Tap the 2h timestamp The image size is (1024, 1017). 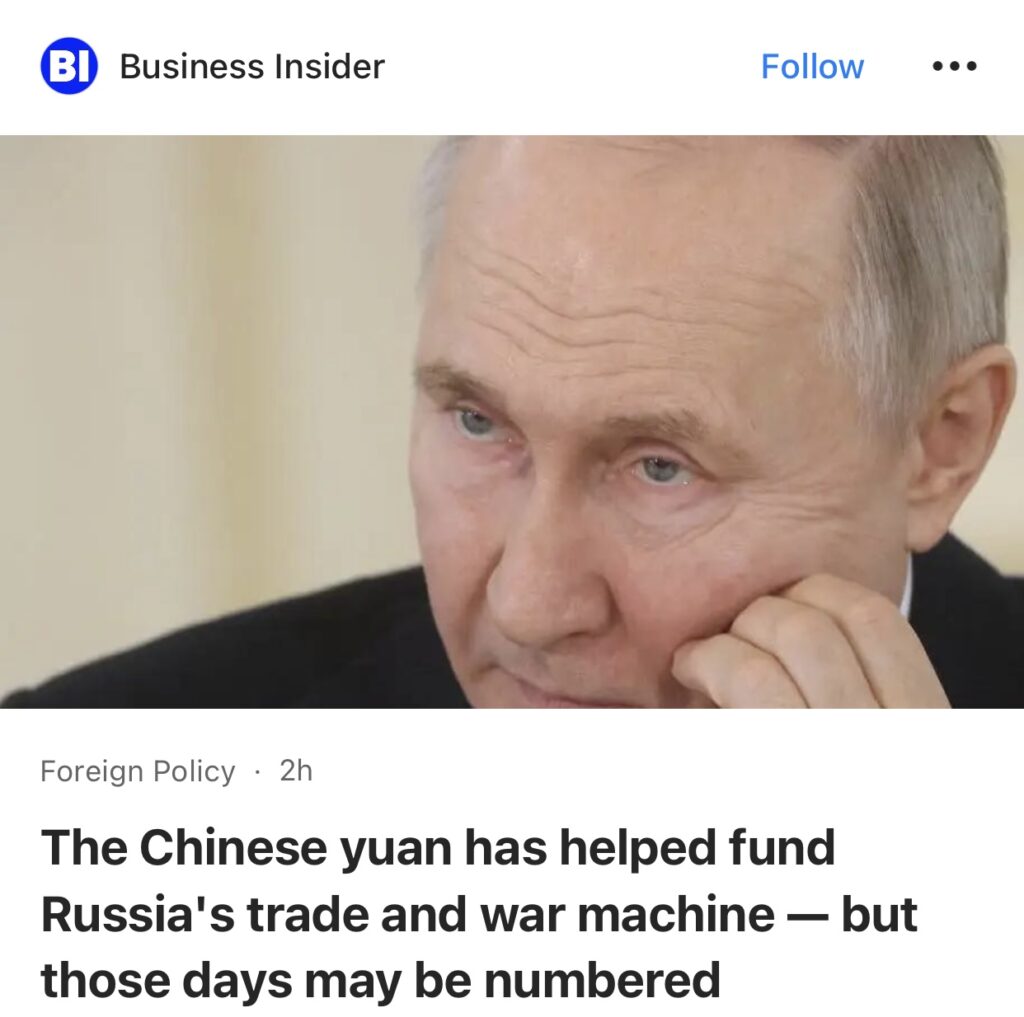(296, 771)
